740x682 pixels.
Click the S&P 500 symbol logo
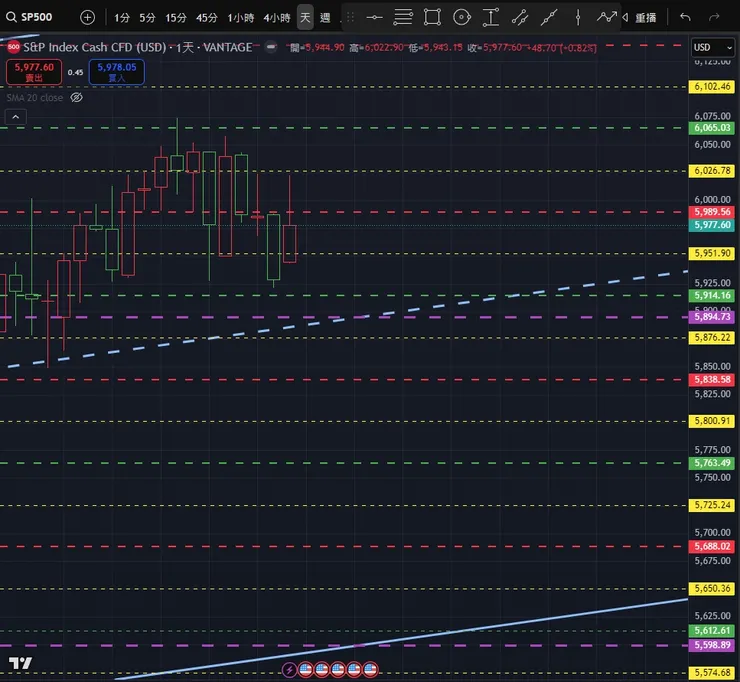14,47
